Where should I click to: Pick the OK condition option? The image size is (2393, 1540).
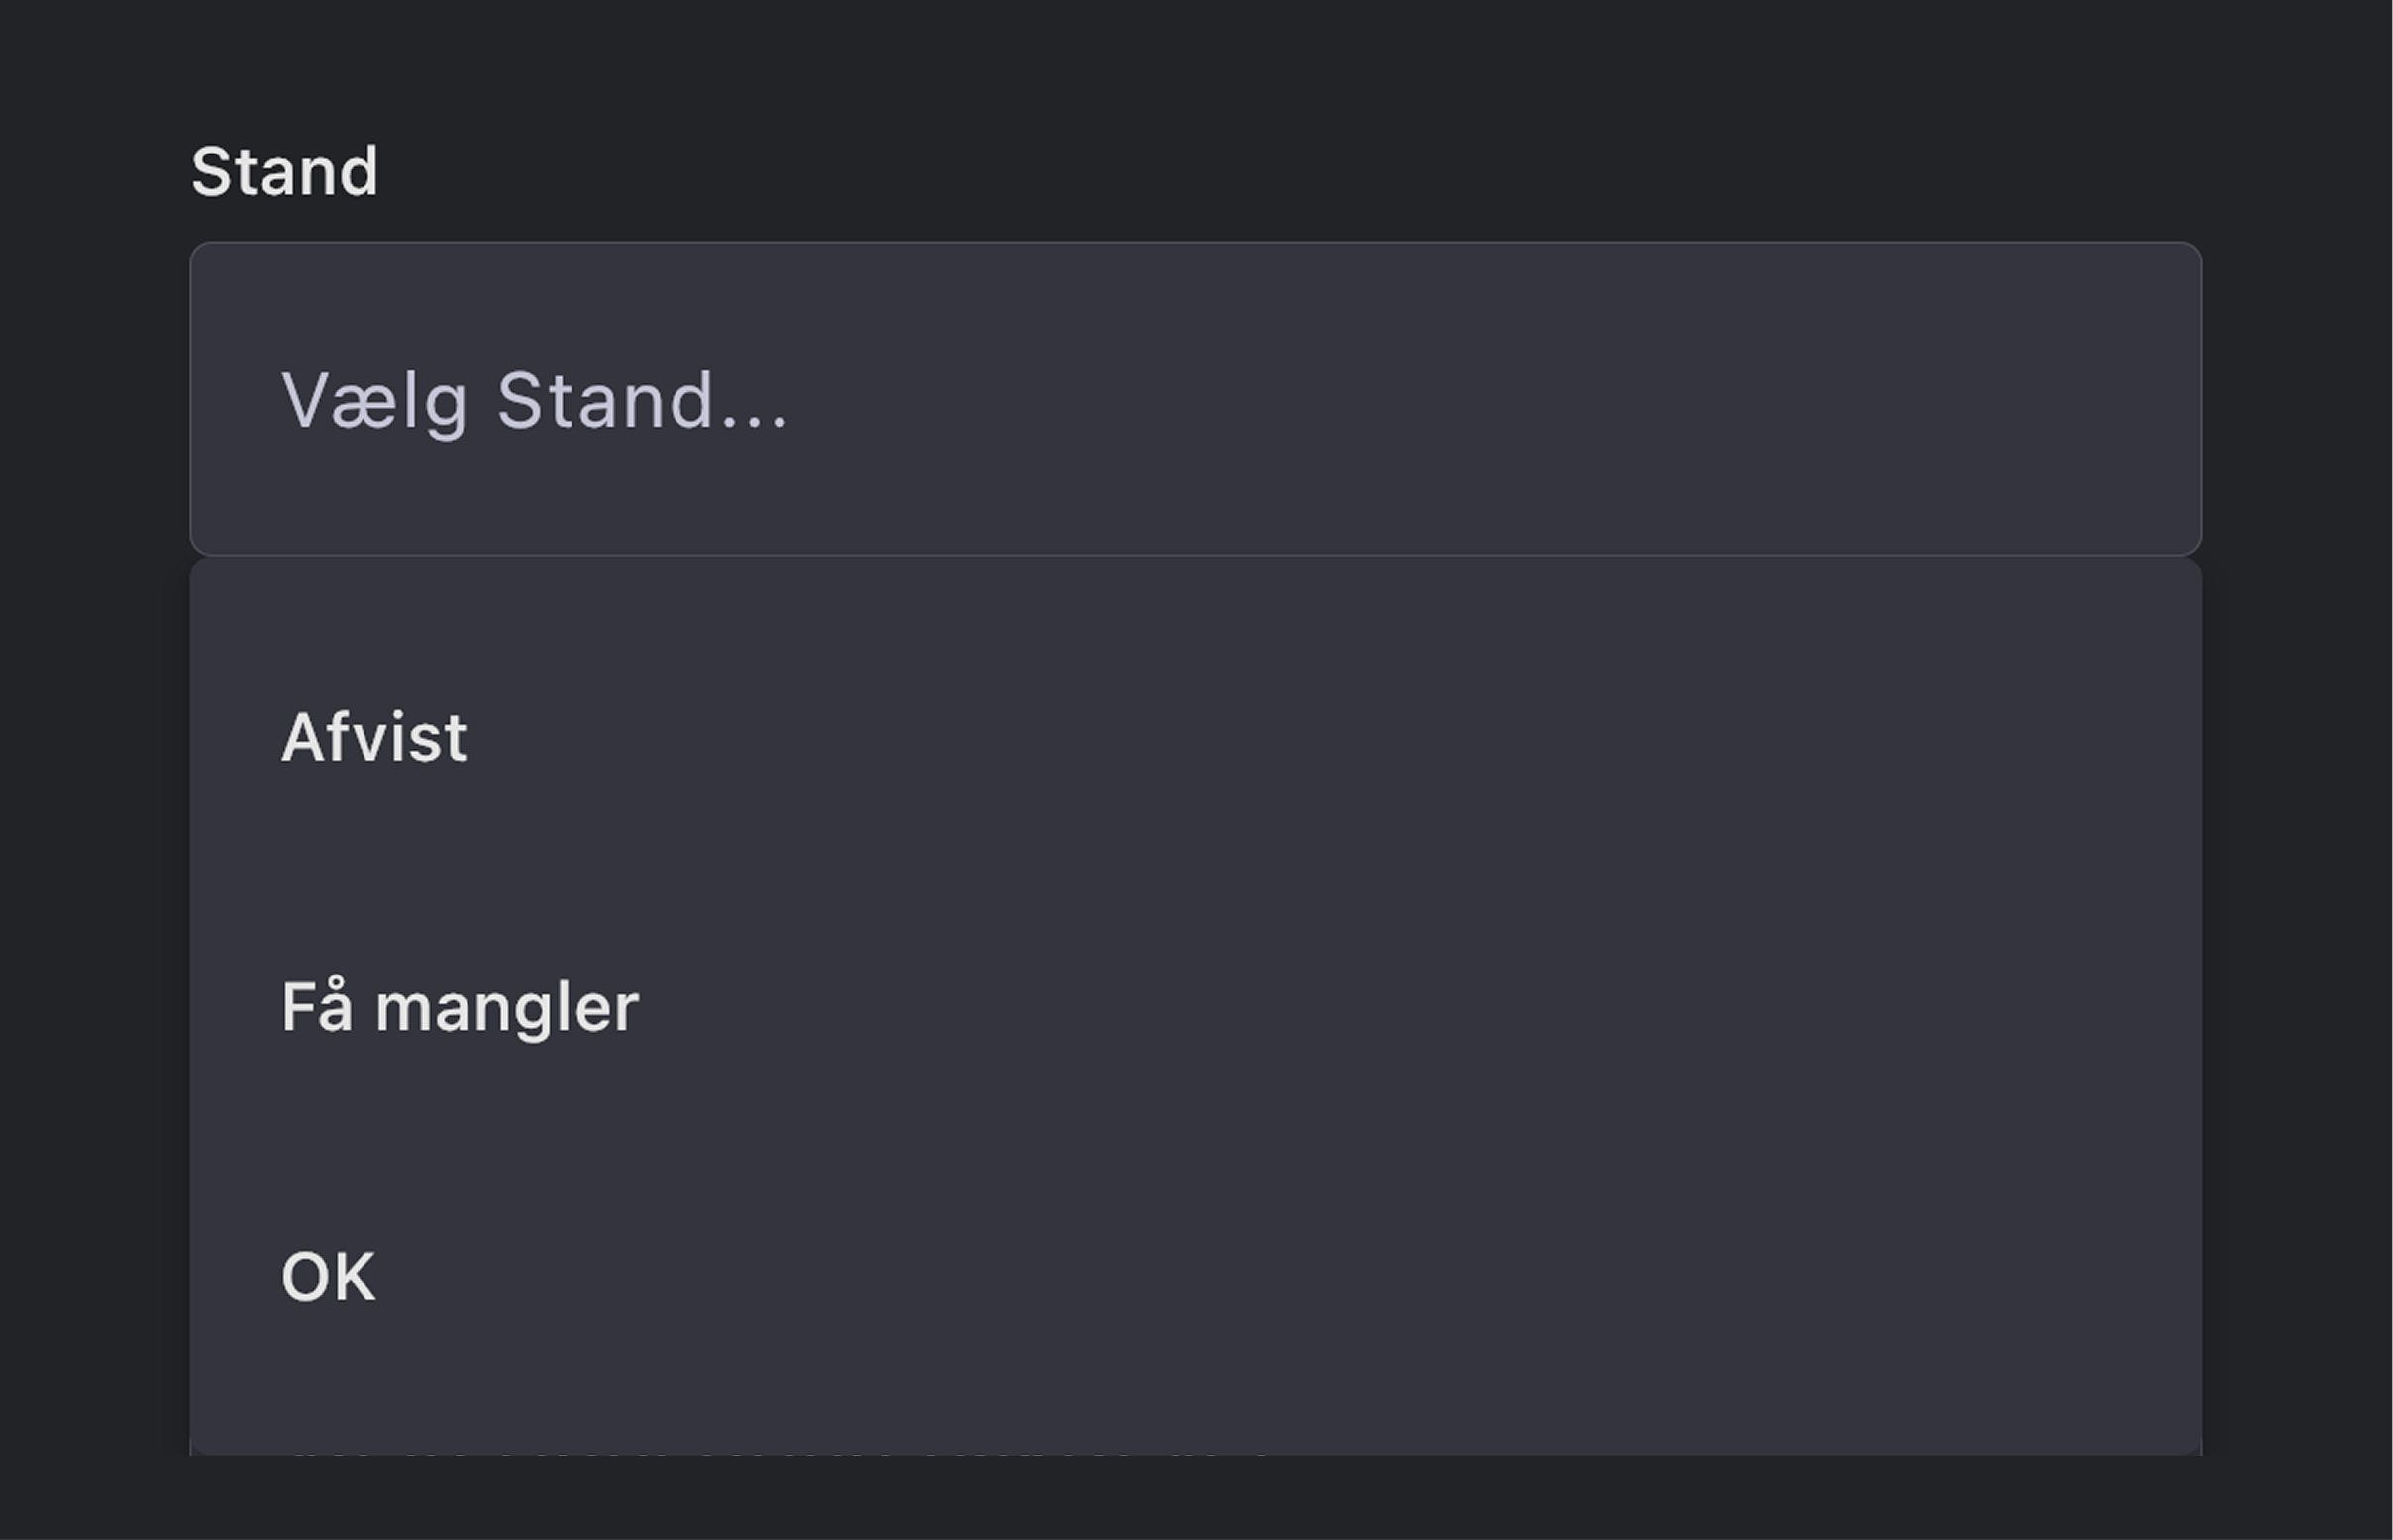pyautogui.click(x=328, y=1277)
